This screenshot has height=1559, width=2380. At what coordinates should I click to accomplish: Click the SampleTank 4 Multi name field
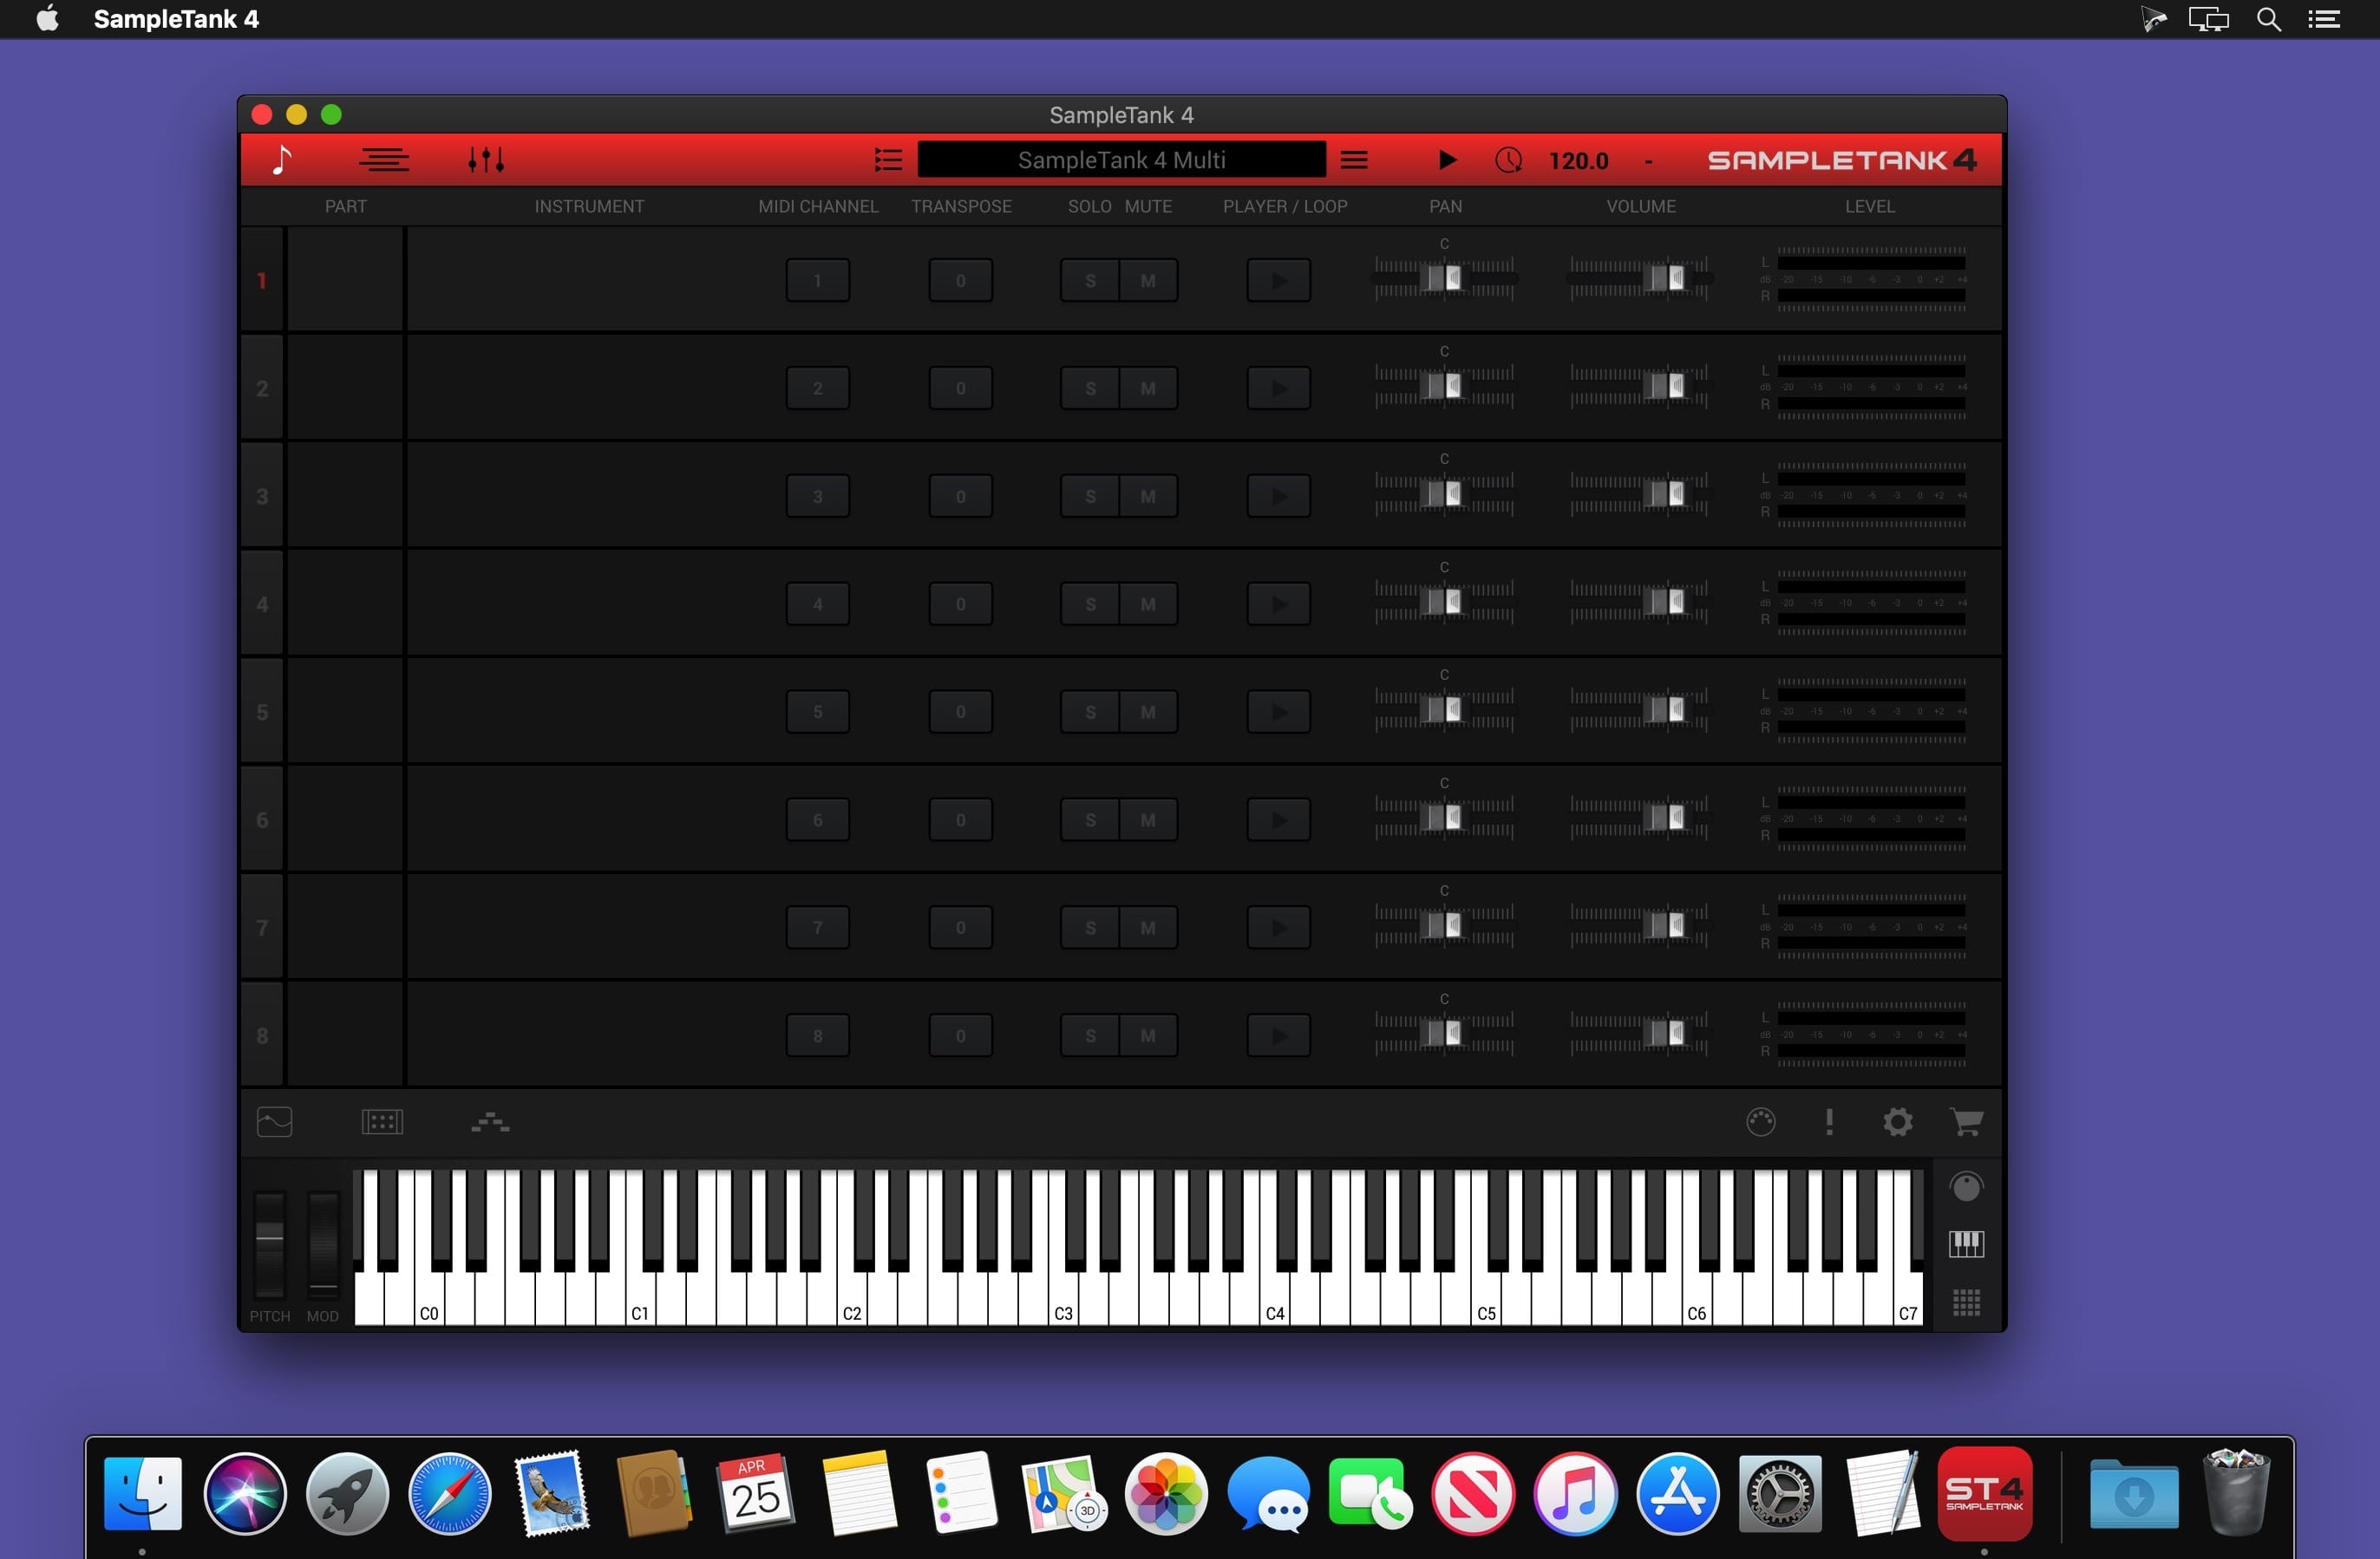pos(1122,160)
